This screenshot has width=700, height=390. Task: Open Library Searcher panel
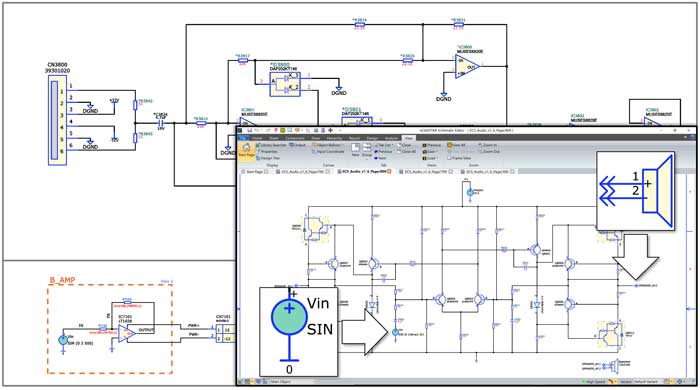click(271, 145)
